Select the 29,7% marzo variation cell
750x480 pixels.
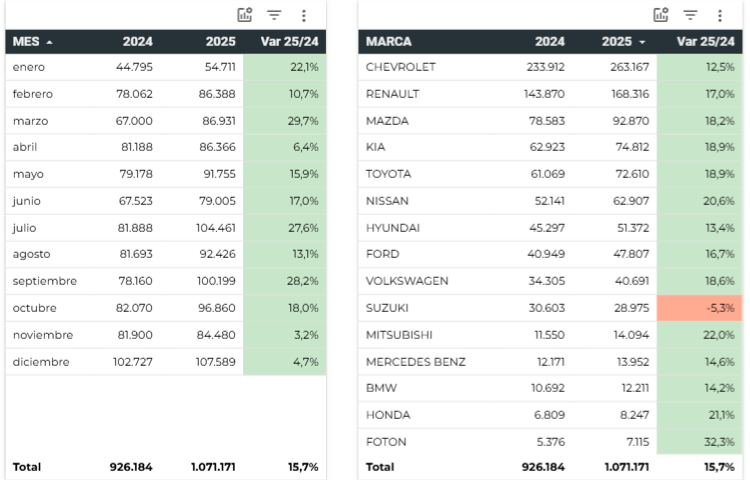pos(284,121)
